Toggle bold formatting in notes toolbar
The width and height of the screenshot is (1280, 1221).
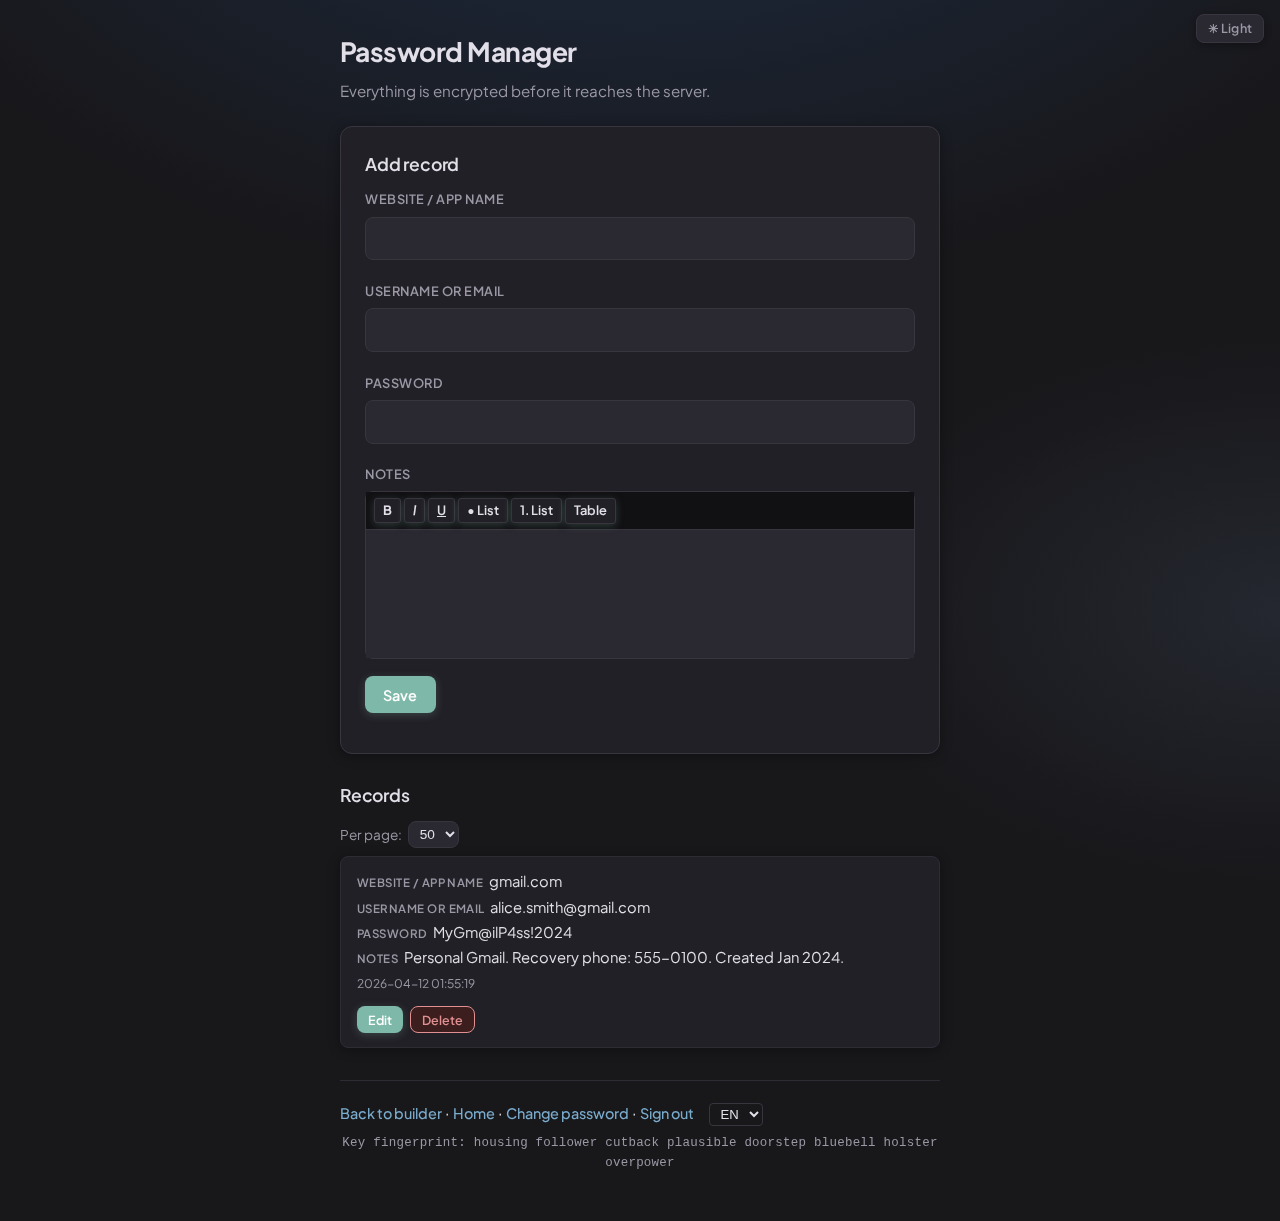(x=387, y=511)
